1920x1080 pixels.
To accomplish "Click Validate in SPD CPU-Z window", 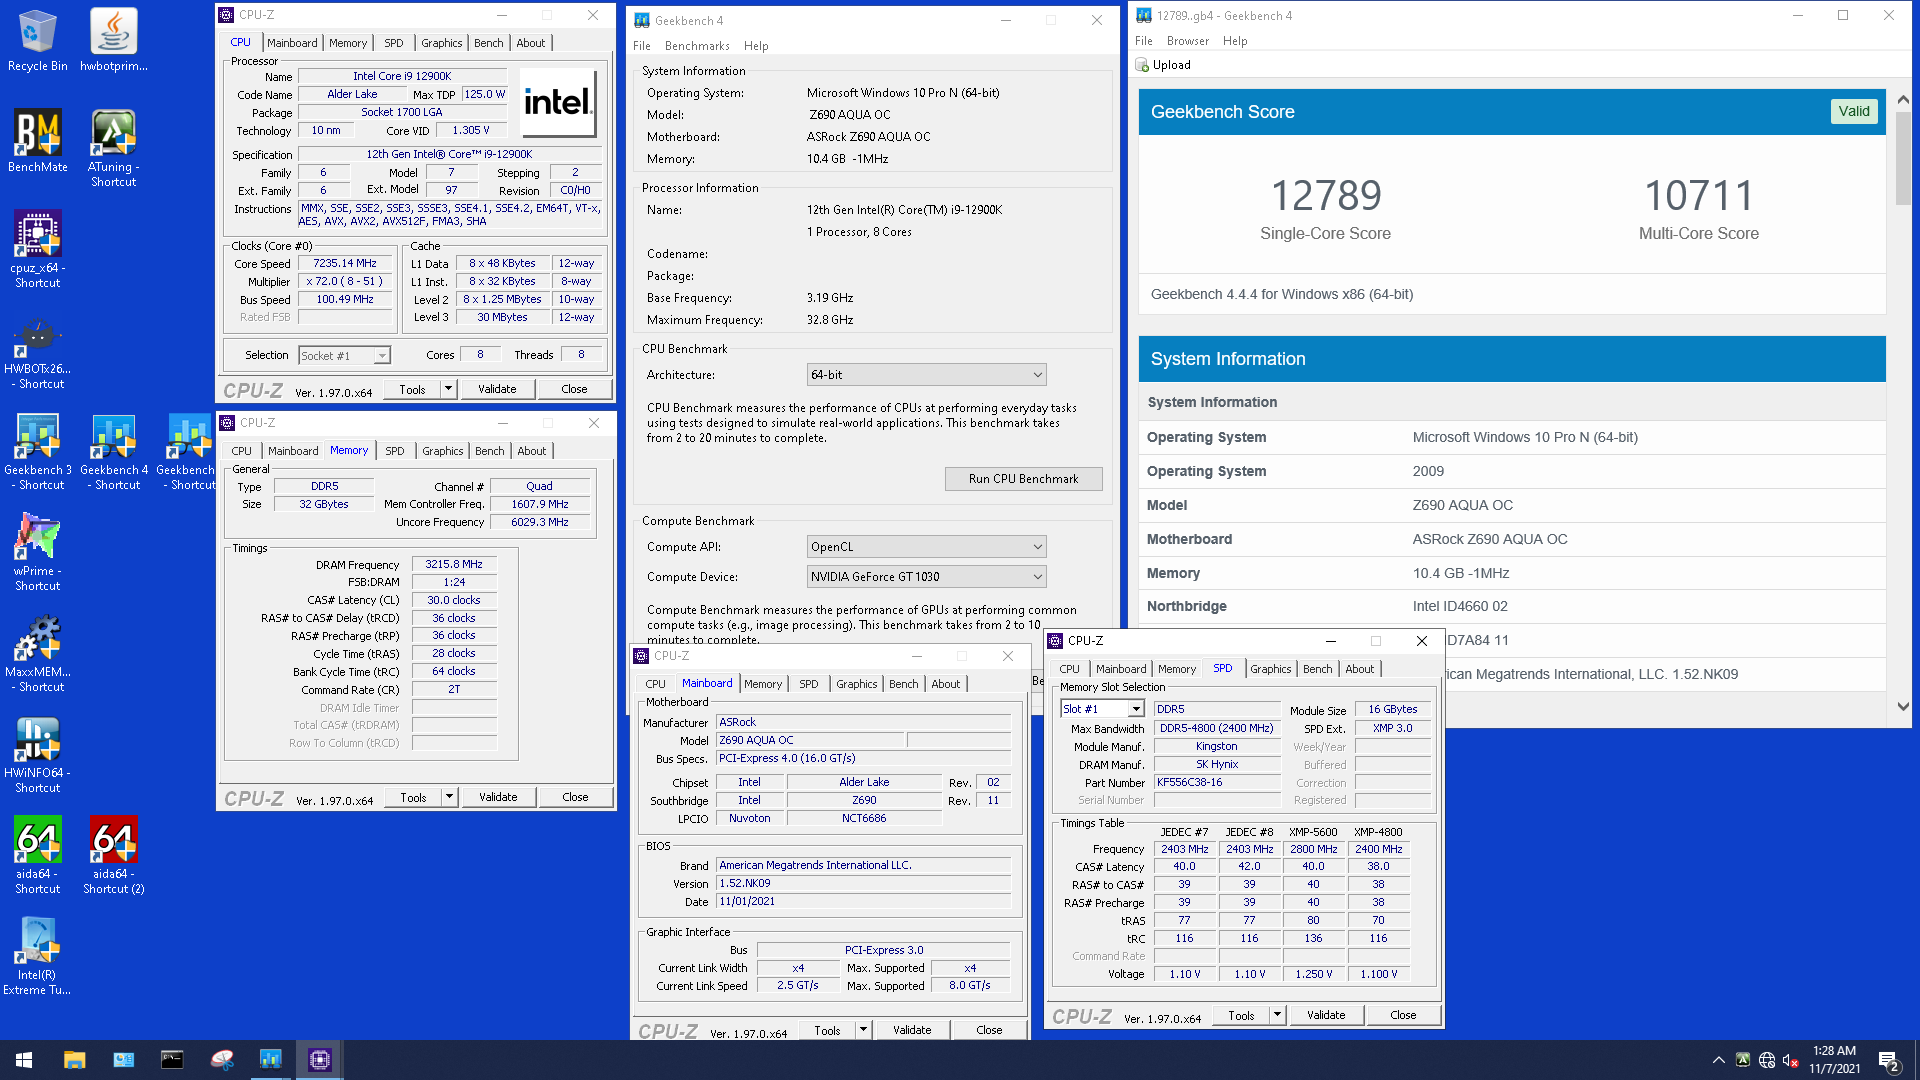I will click(1326, 1015).
